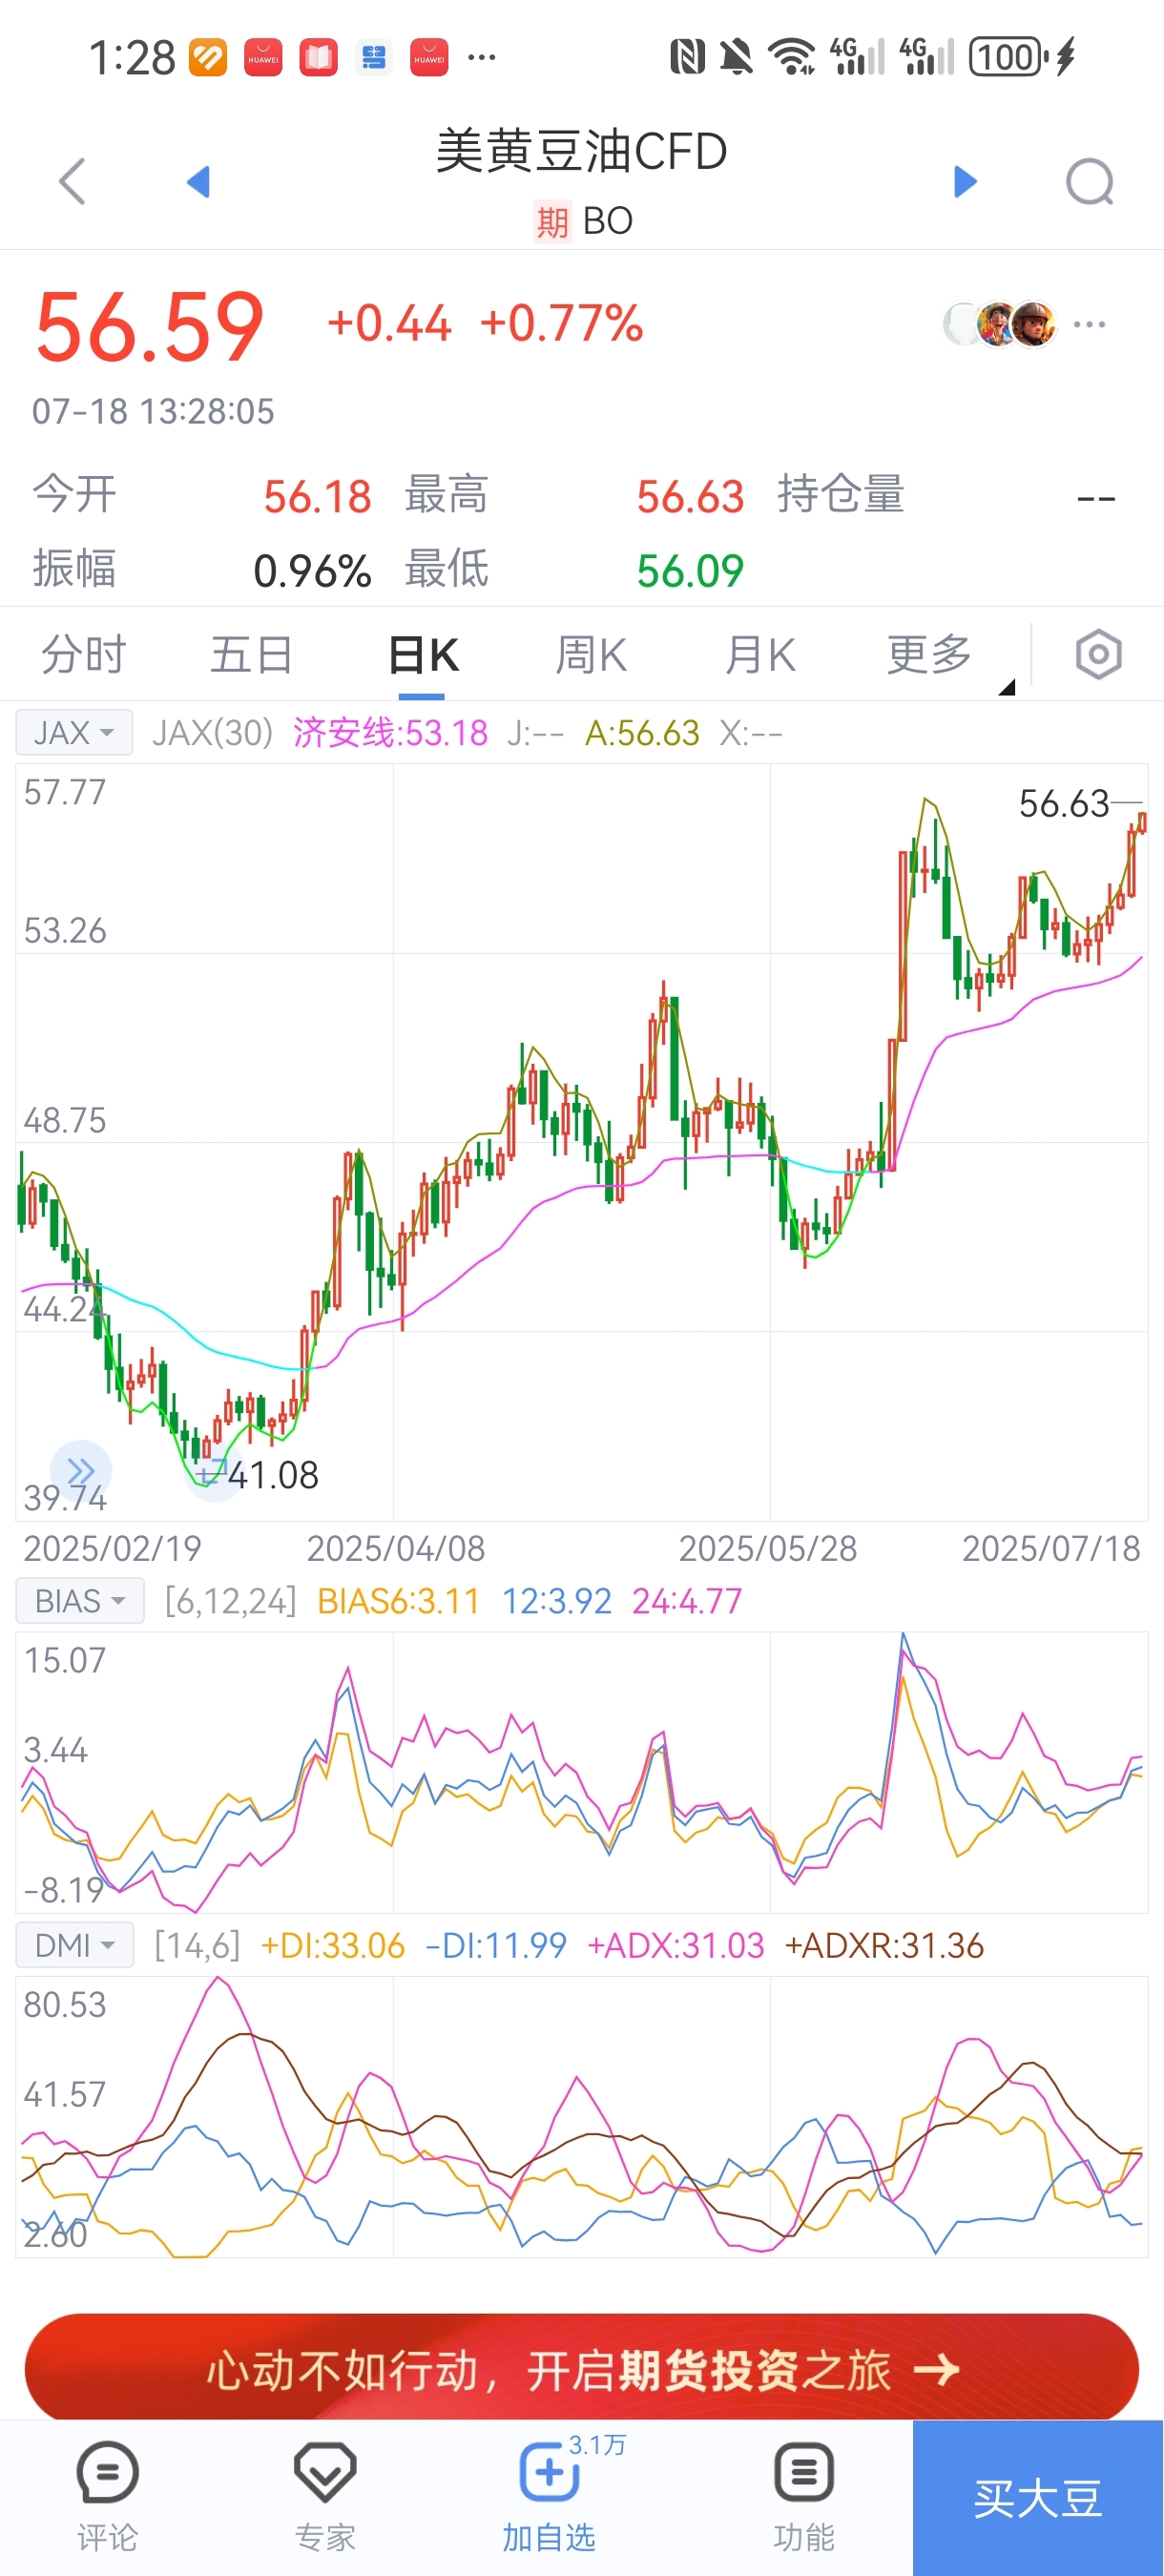This screenshot has width=1164, height=2576.
Task: Switch to 周K tab
Action: click(591, 655)
